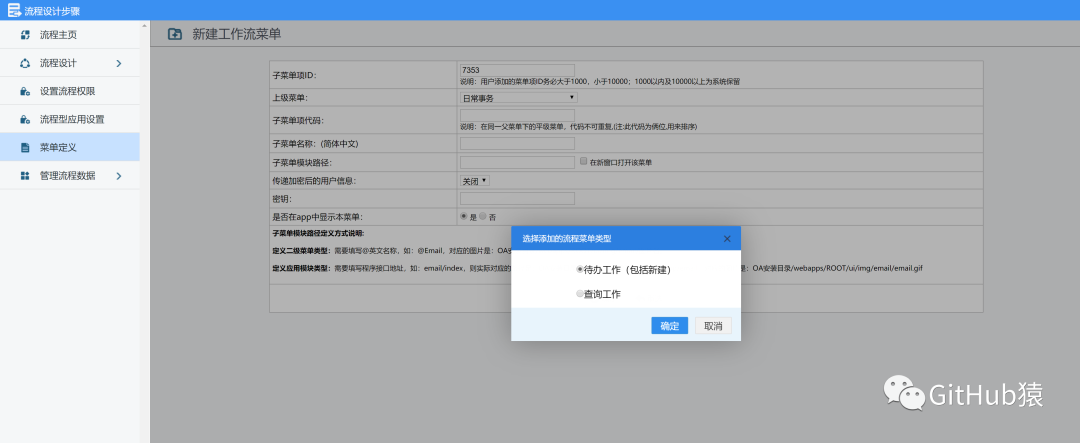Click the 选择添加的流程菜单类型 dialog title
The image size is (1080, 443).
[x=567, y=238]
